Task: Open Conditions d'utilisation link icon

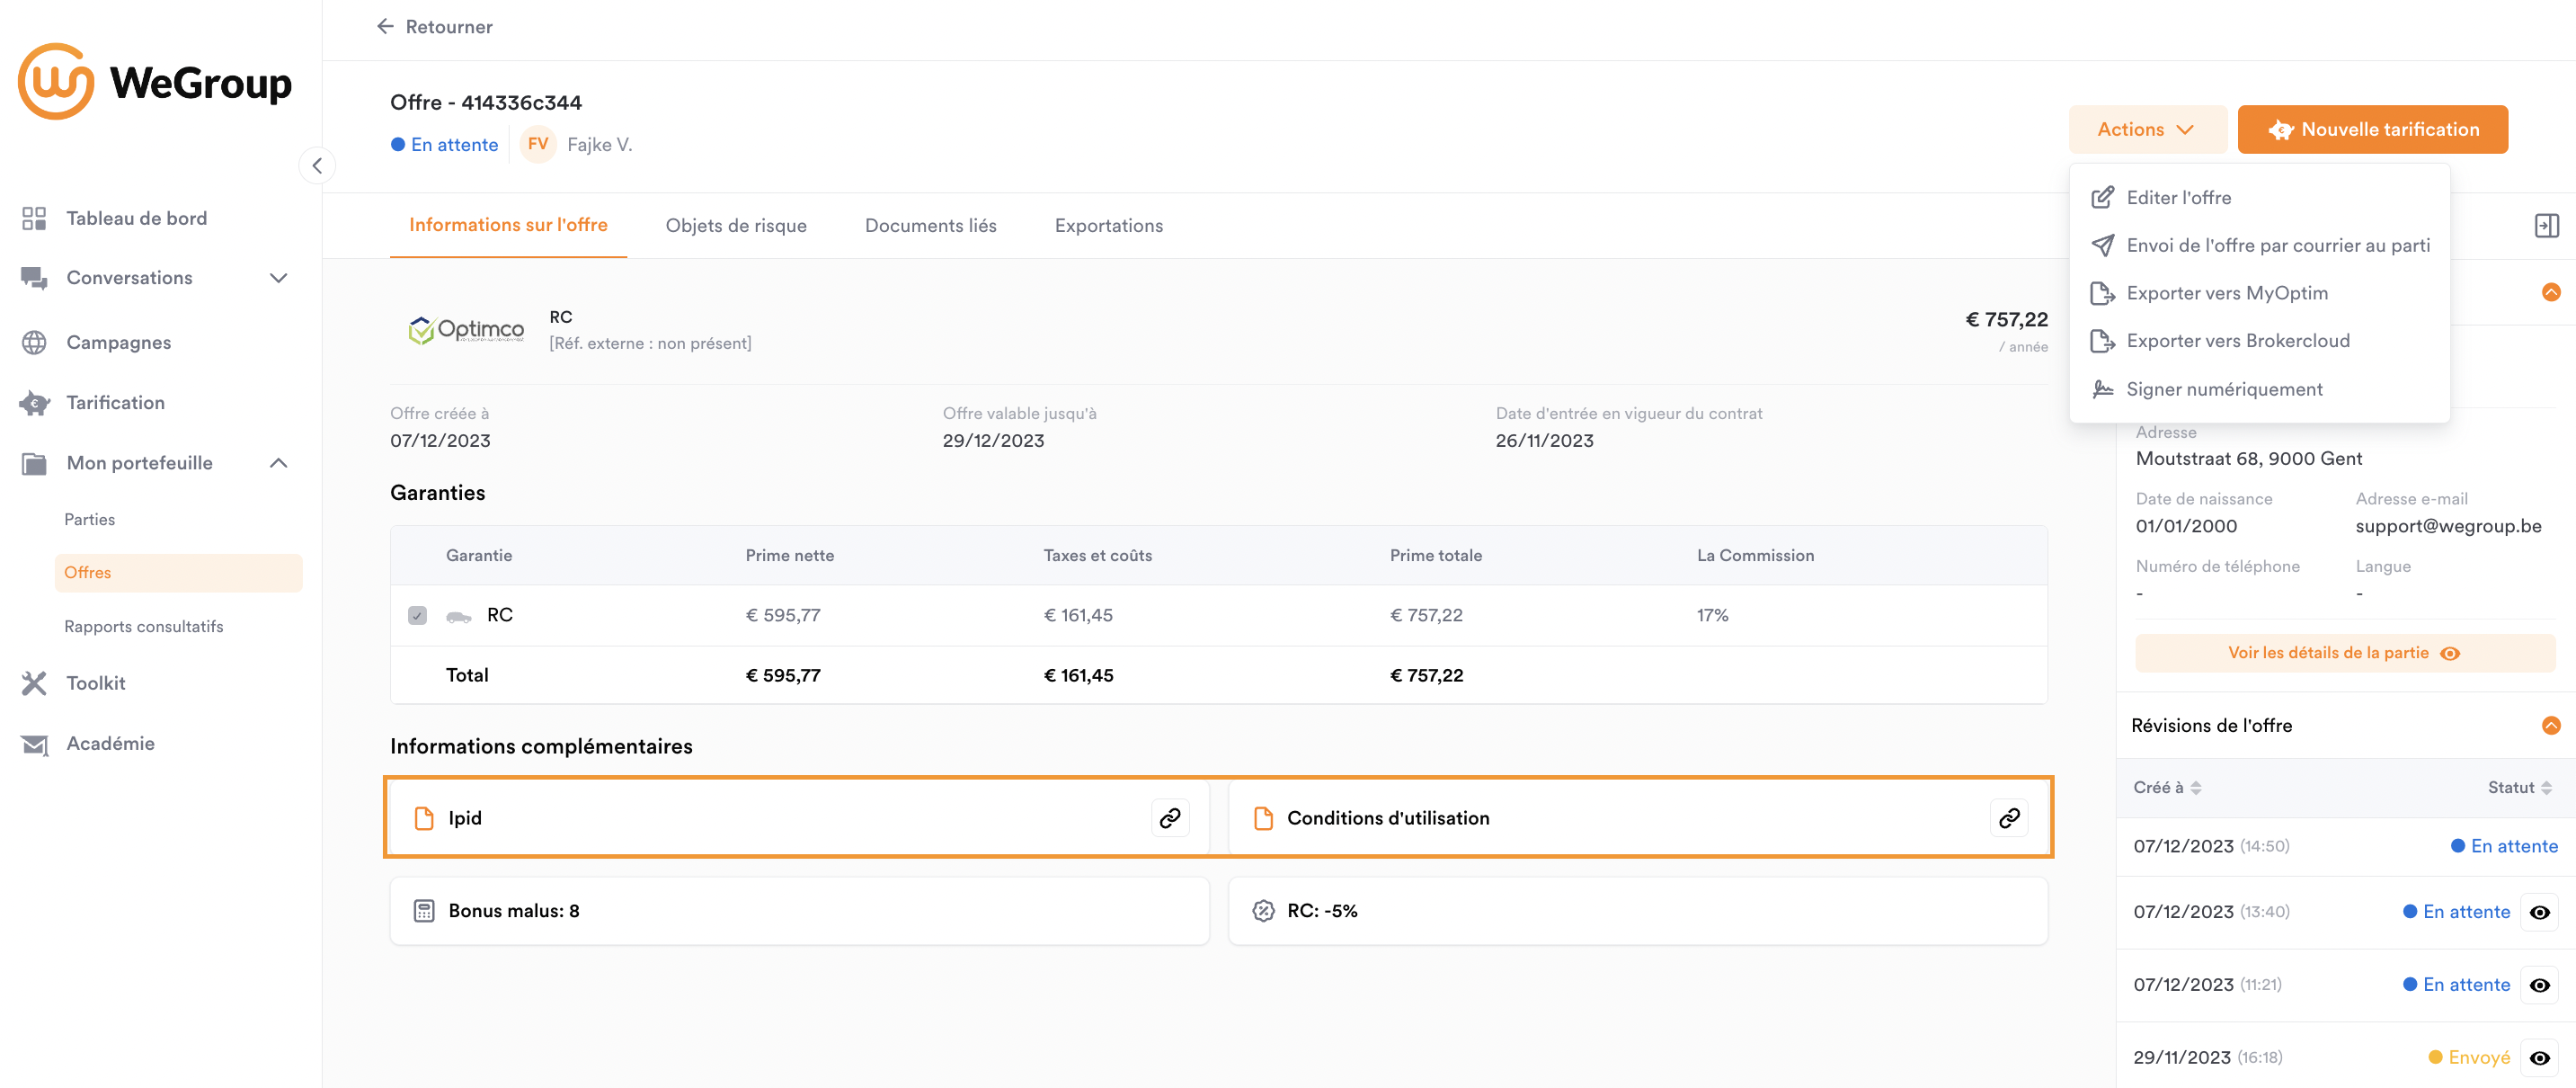Action: coord(2008,818)
